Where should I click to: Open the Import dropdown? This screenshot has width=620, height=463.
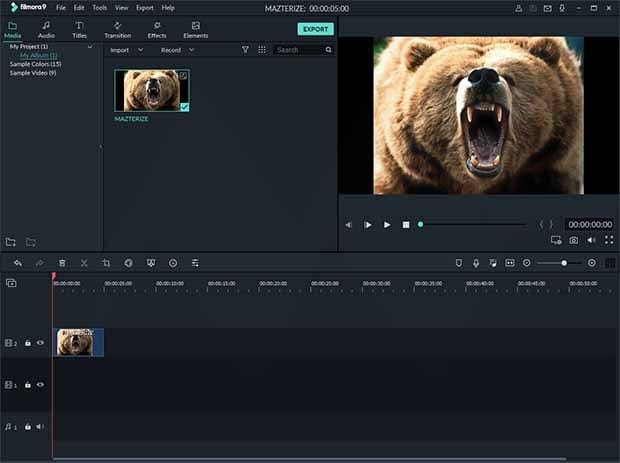(x=126, y=49)
